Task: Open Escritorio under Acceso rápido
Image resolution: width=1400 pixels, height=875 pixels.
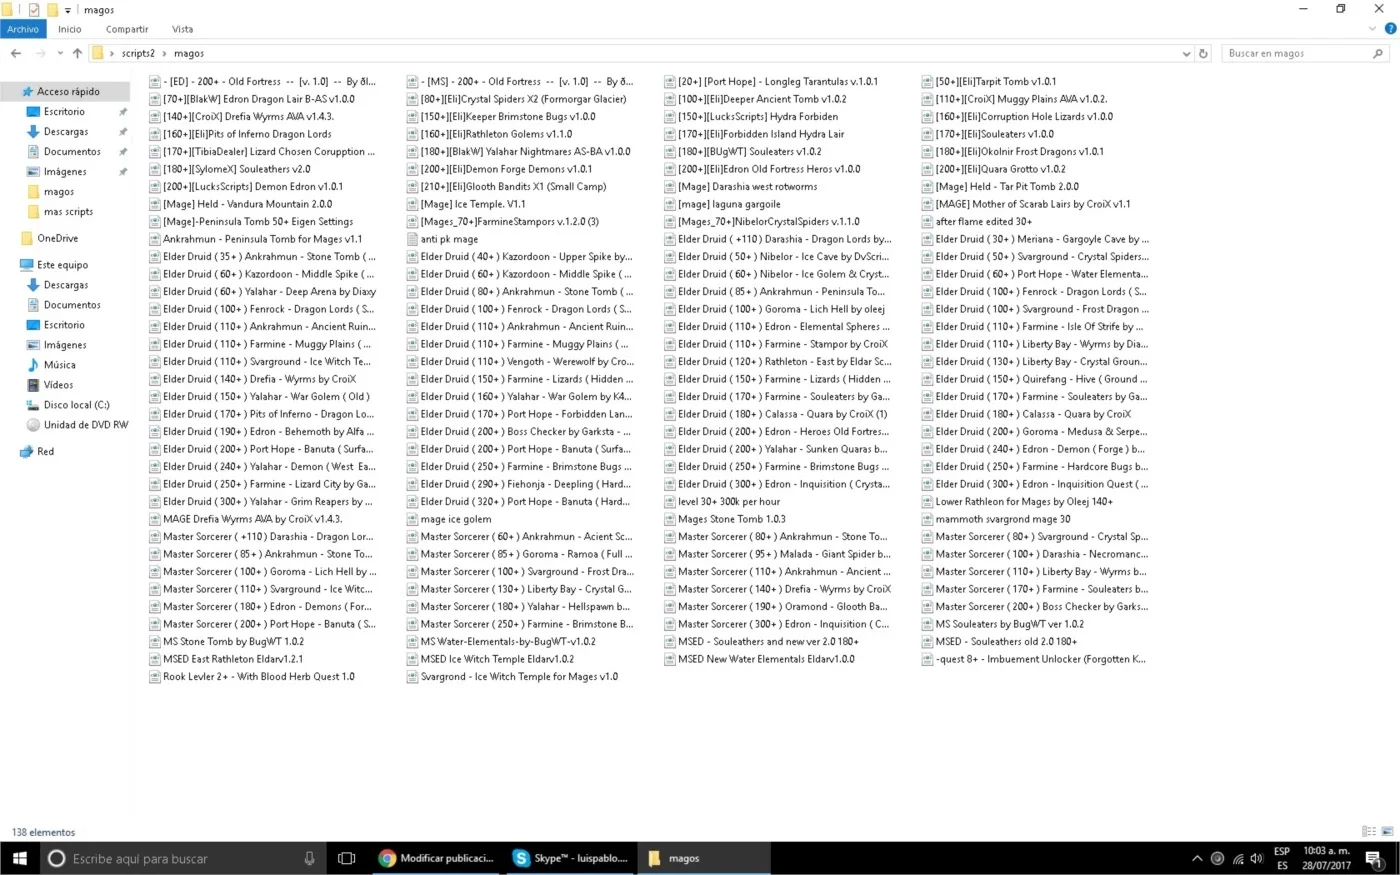Action: 64,112
